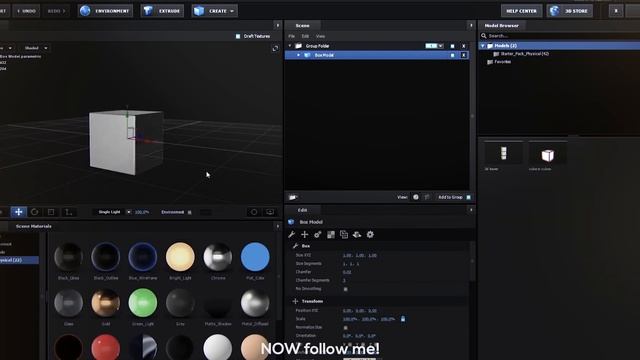This screenshot has width=640, height=360.
Task: Select the Scene tab
Action: point(302,26)
